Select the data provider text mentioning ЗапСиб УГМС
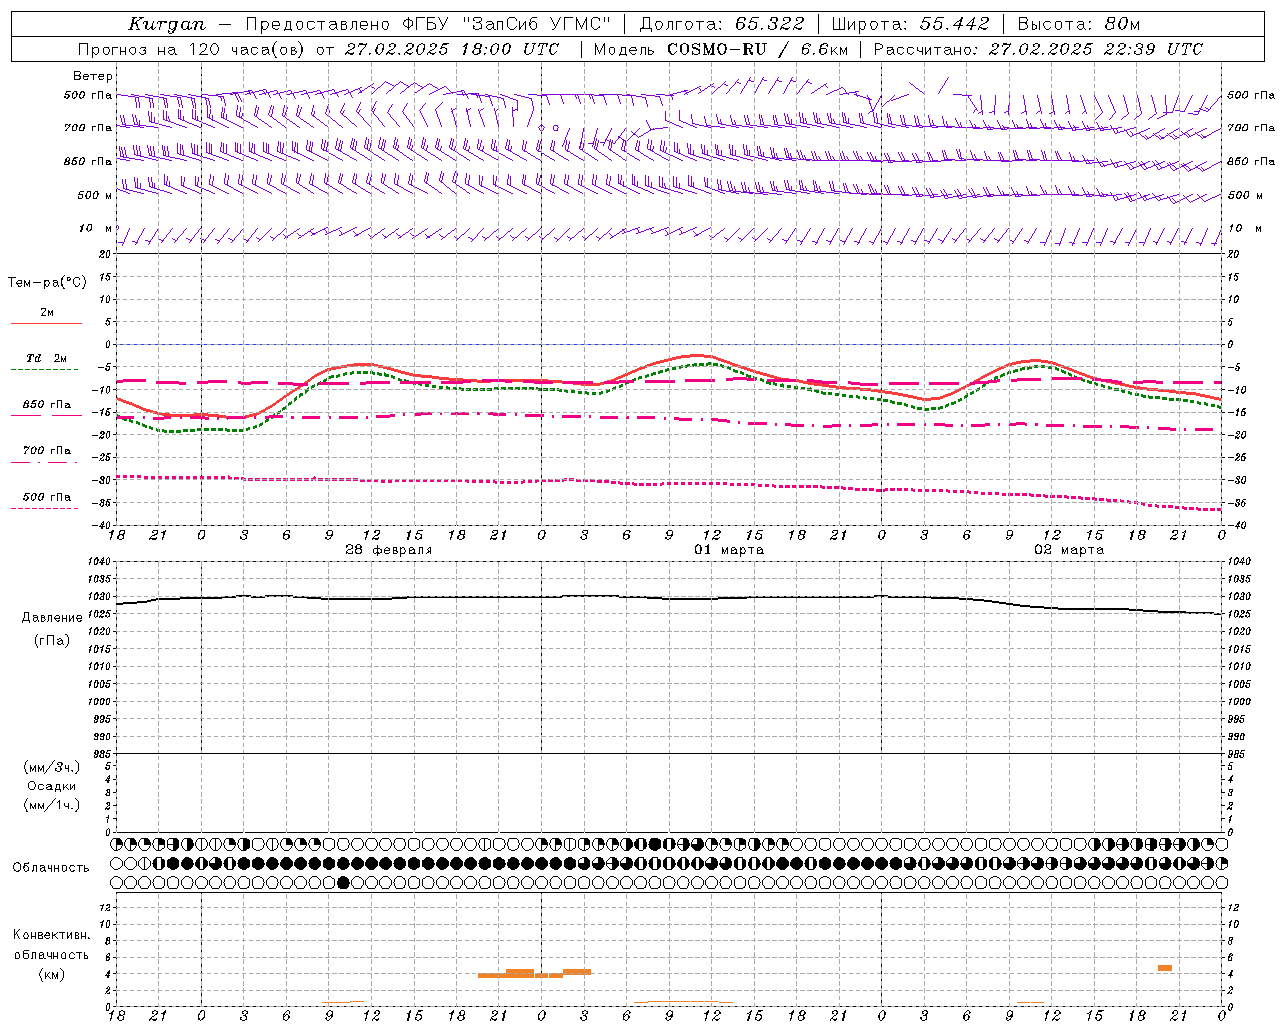The image size is (1280, 1024). pyautogui.click(x=428, y=24)
